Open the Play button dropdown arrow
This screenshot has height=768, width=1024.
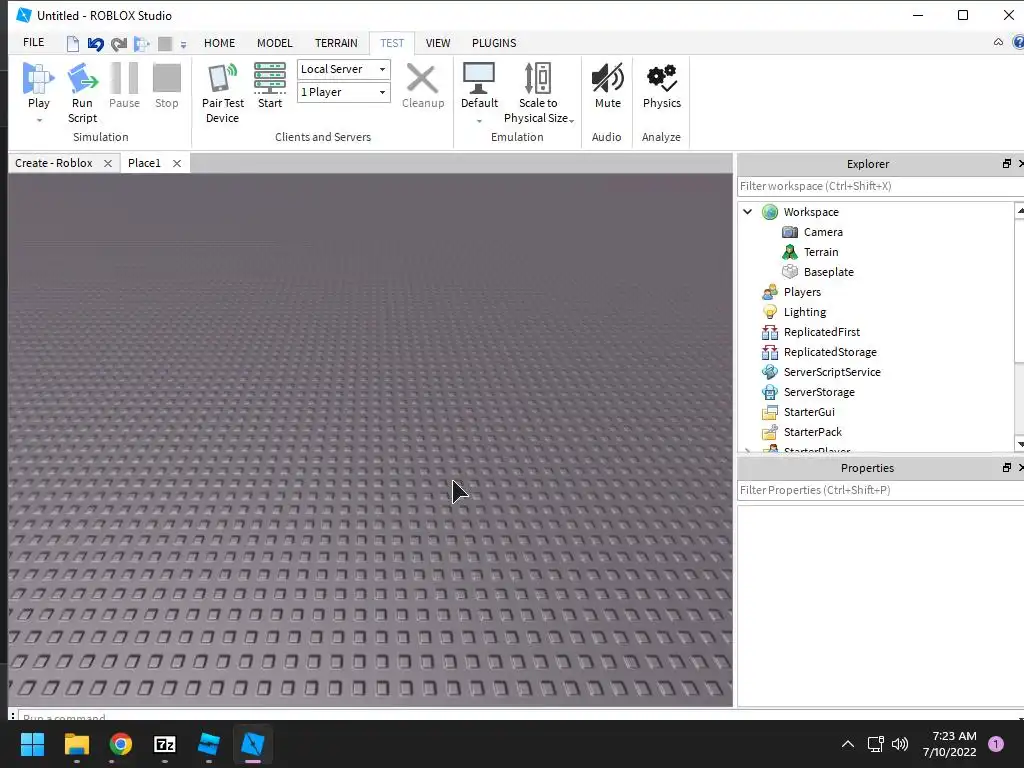39,120
